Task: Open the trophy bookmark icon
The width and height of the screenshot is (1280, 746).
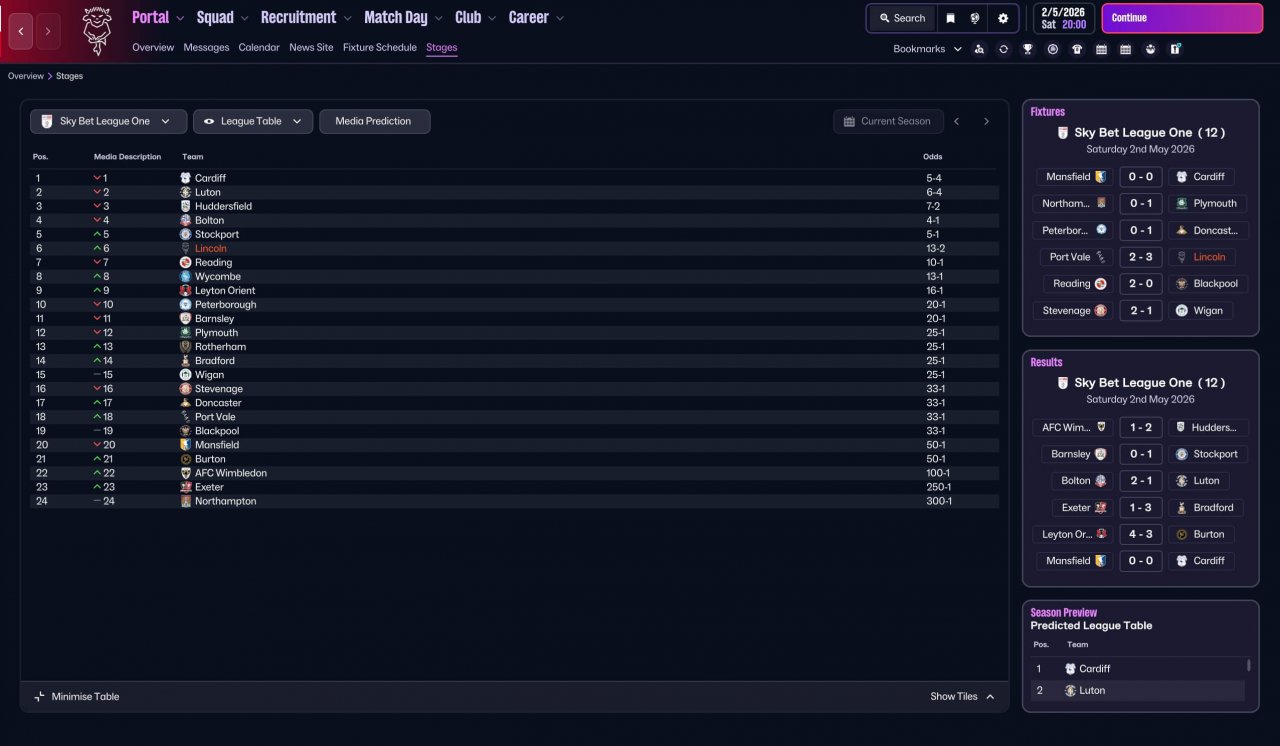Action: pos(1027,49)
